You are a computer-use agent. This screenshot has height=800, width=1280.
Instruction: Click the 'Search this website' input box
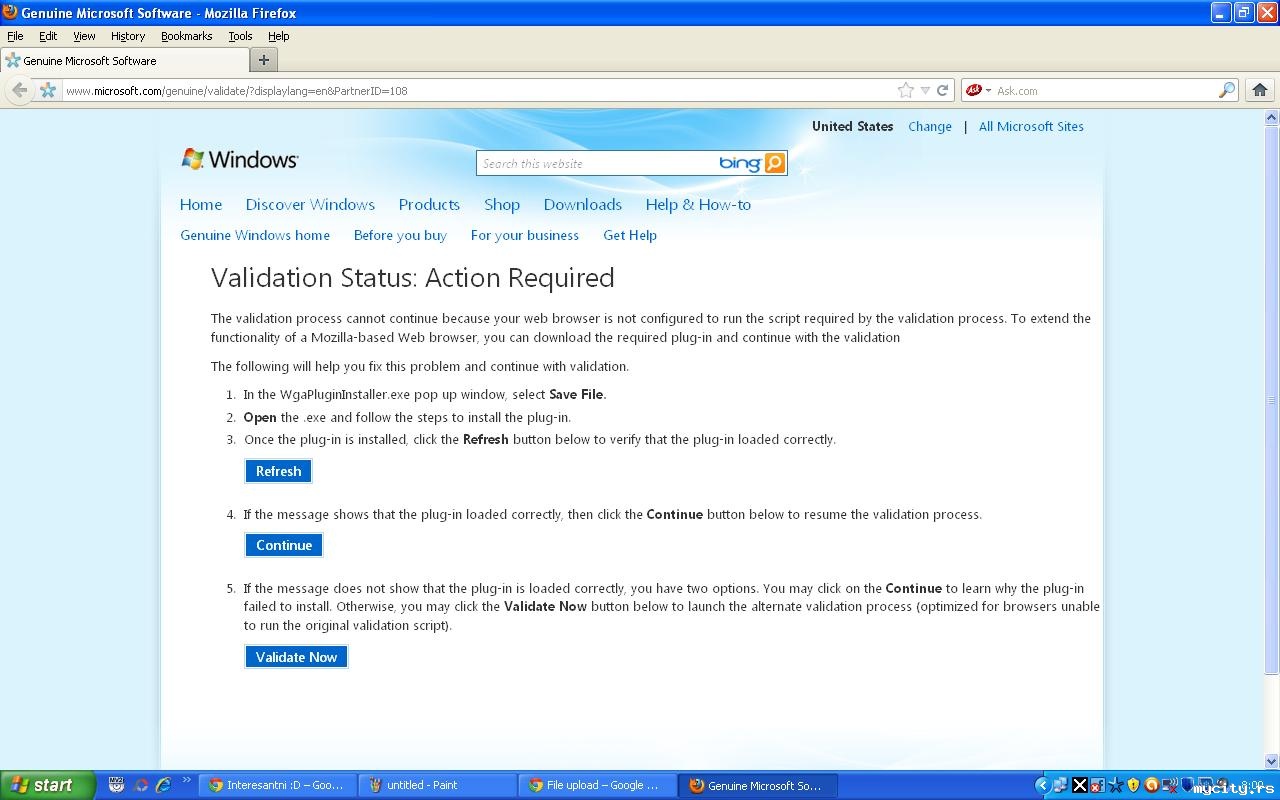[x=597, y=163]
